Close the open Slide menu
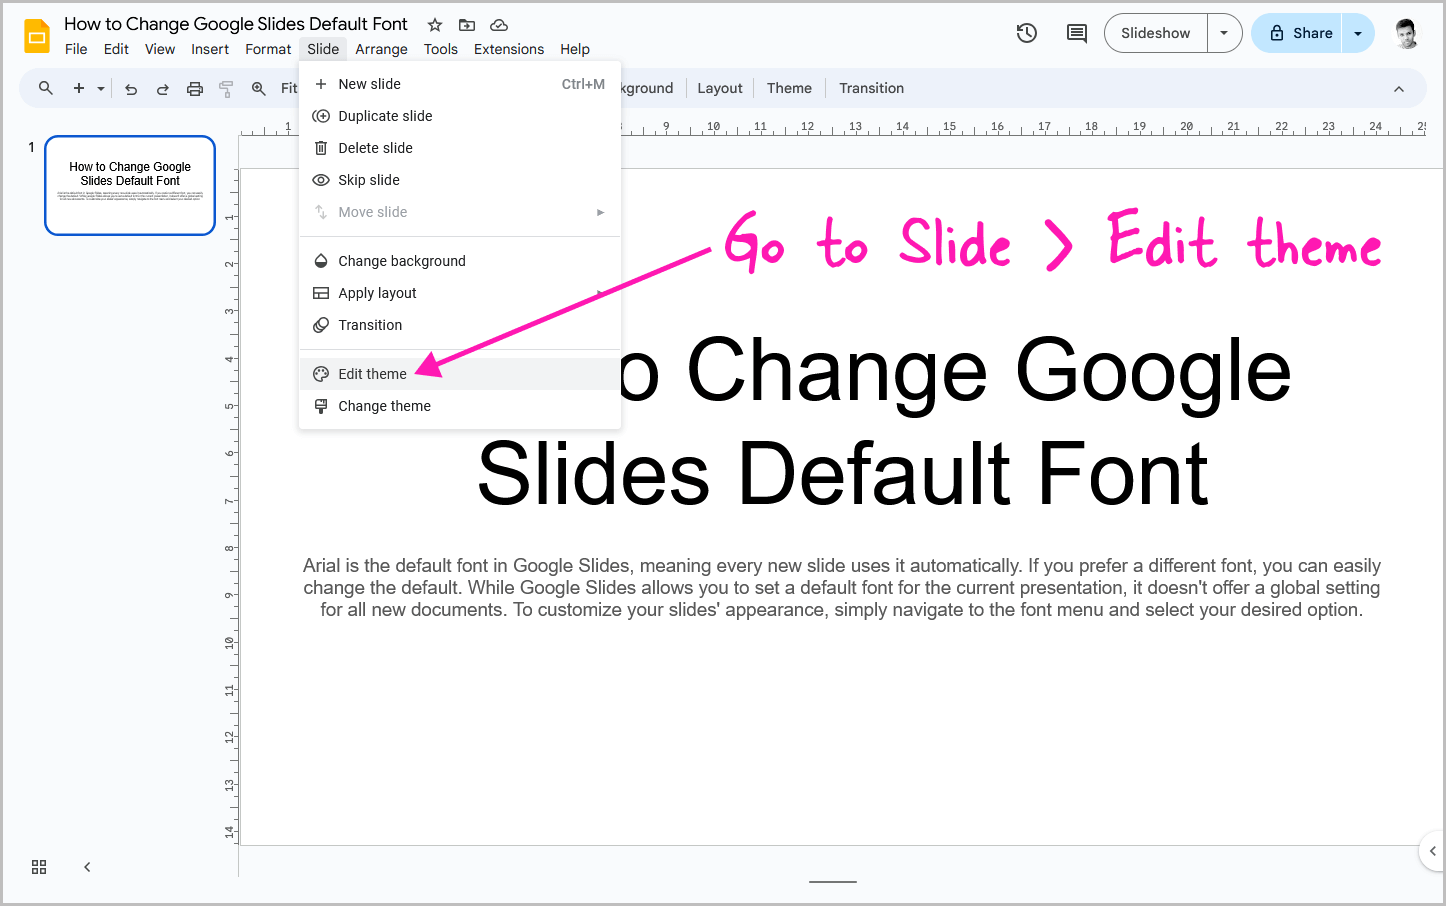The width and height of the screenshot is (1446, 906). coord(323,49)
